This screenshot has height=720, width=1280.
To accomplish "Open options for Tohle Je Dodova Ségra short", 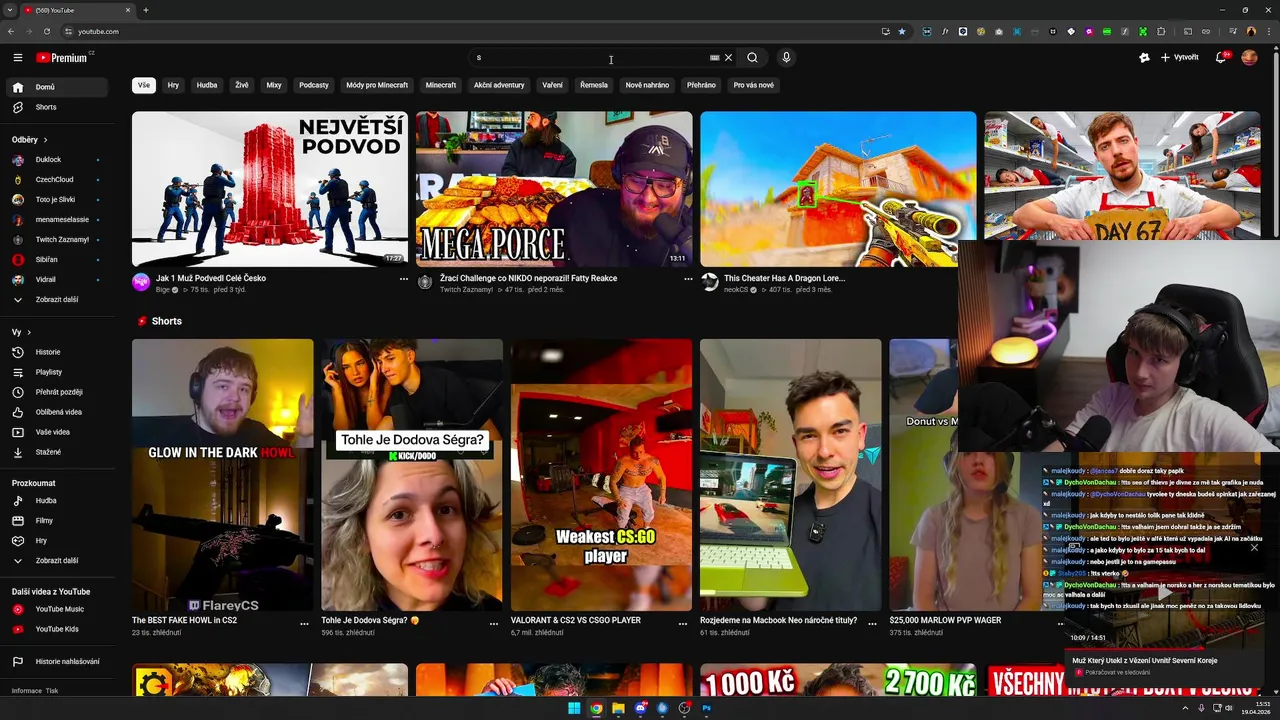I will [493, 623].
